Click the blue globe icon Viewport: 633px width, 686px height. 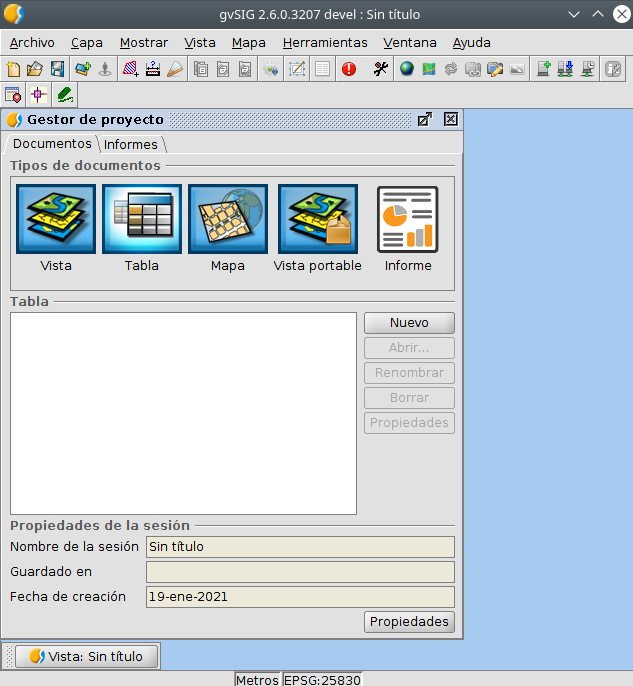click(406, 69)
